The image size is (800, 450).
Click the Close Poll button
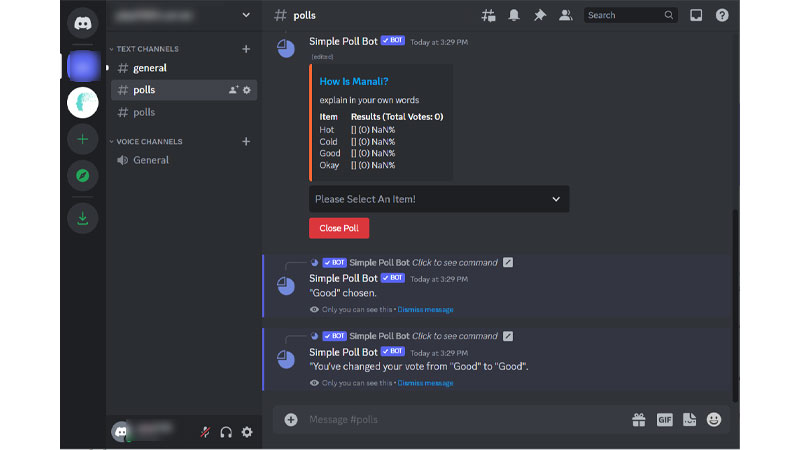339,228
